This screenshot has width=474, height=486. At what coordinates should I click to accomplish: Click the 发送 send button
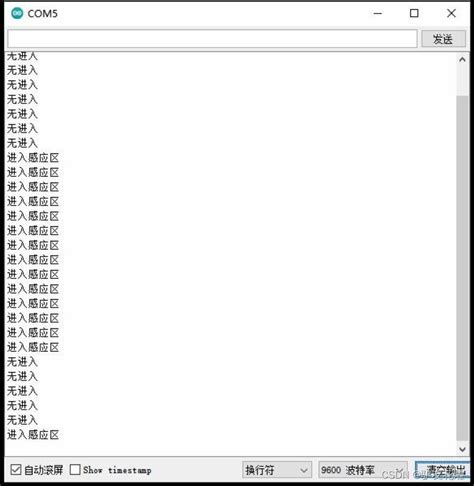(x=443, y=39)
